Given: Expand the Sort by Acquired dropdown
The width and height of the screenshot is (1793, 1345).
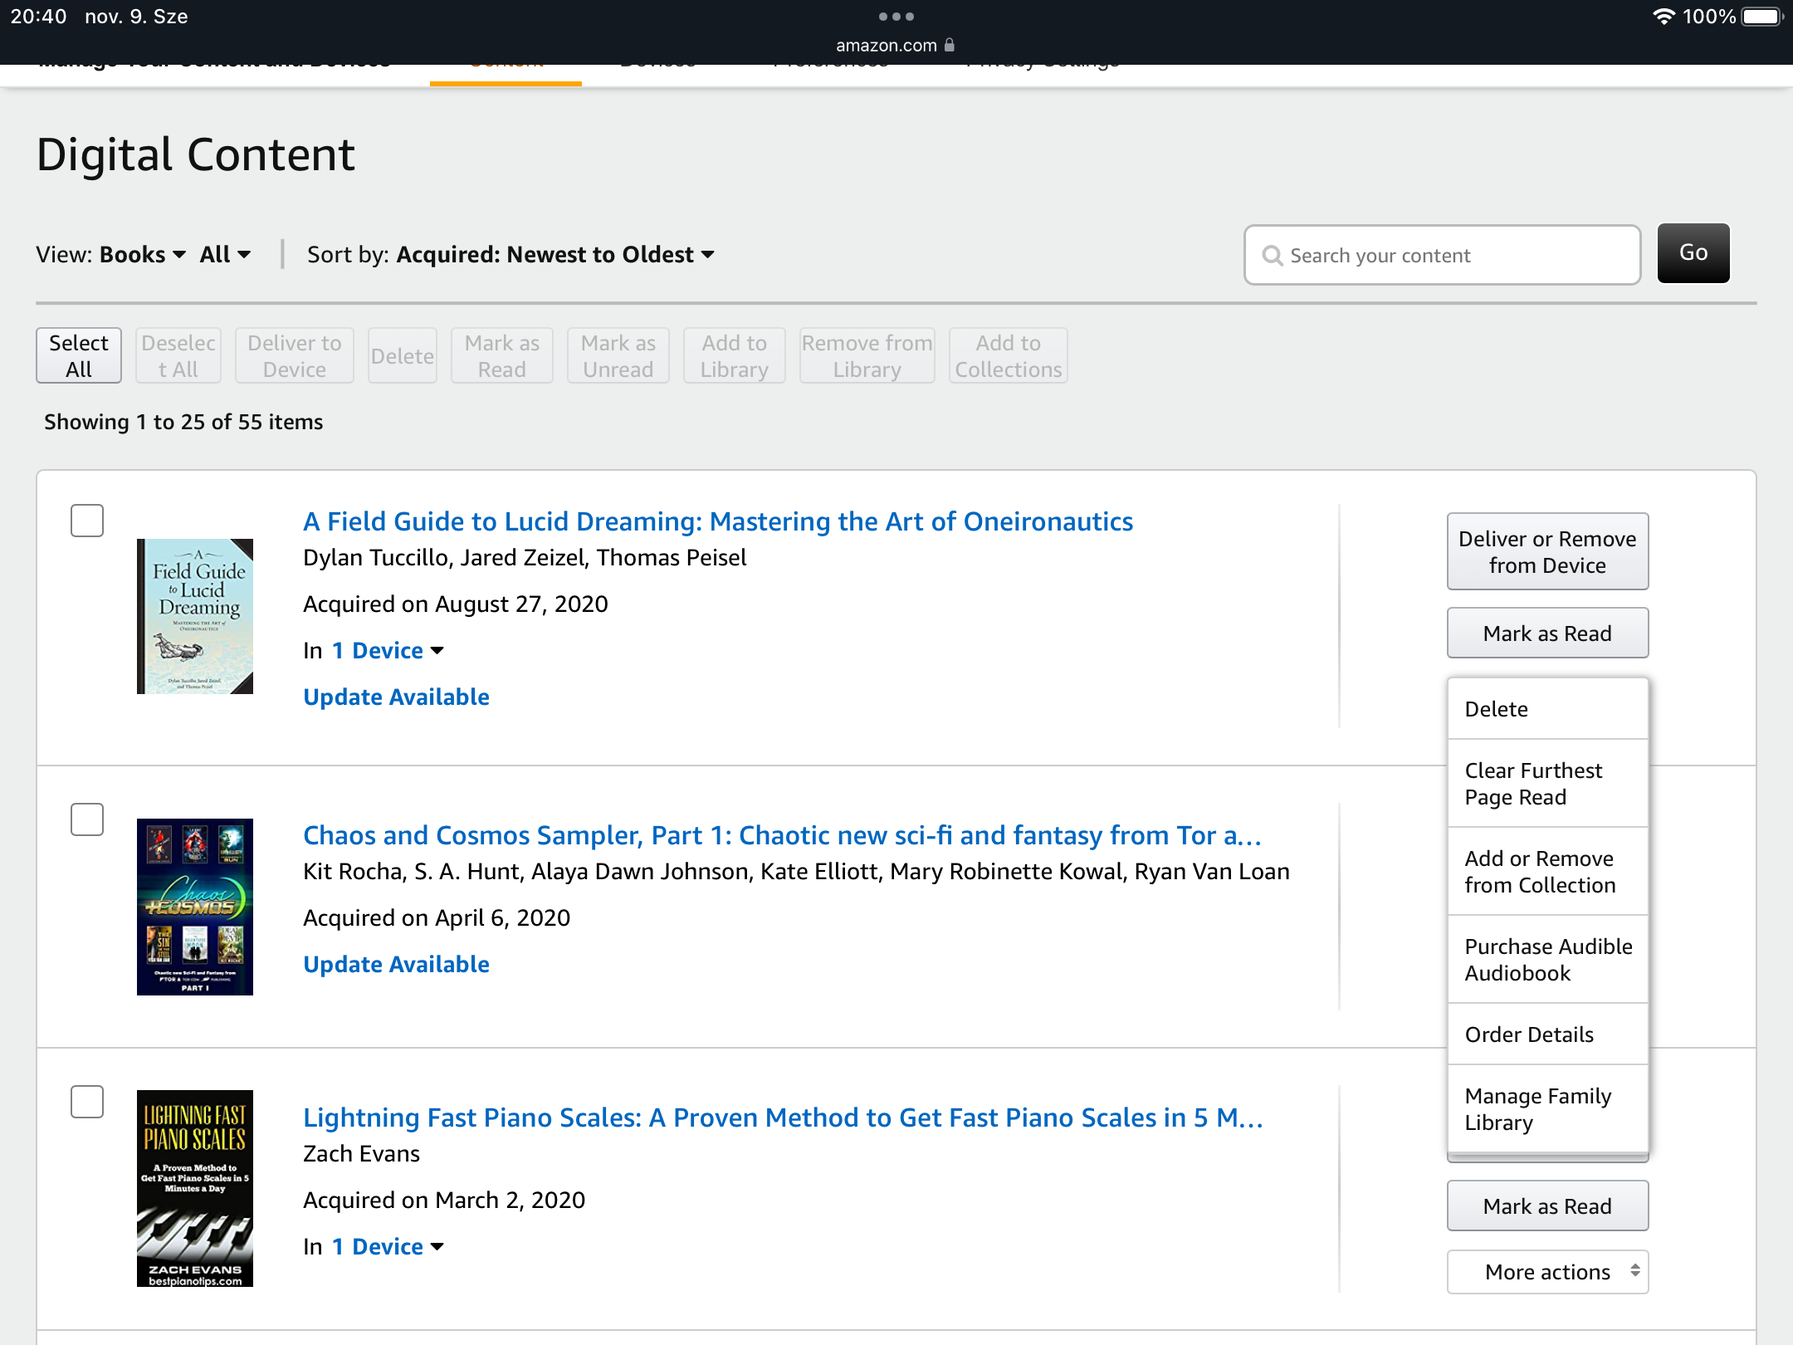Looking at the screenshot, I should click(554, 255).
